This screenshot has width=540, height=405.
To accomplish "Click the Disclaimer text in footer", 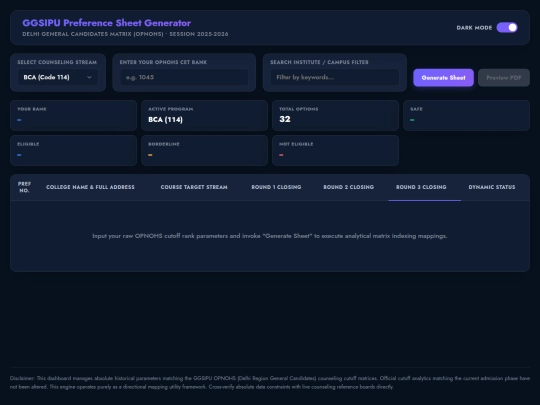I will pos(270,383).
